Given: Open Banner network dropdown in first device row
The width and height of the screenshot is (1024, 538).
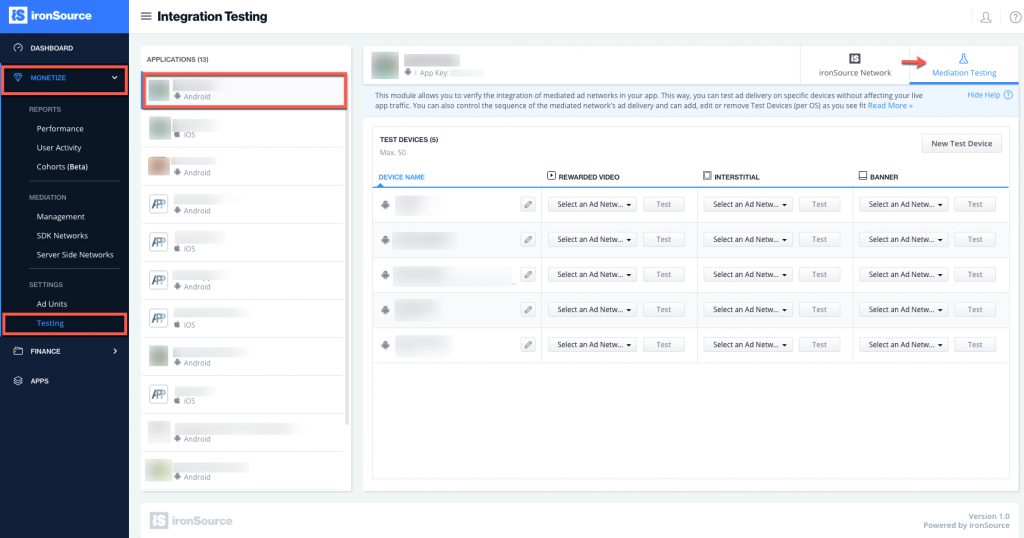Looking at the screenshot, I should click(904, 204).
